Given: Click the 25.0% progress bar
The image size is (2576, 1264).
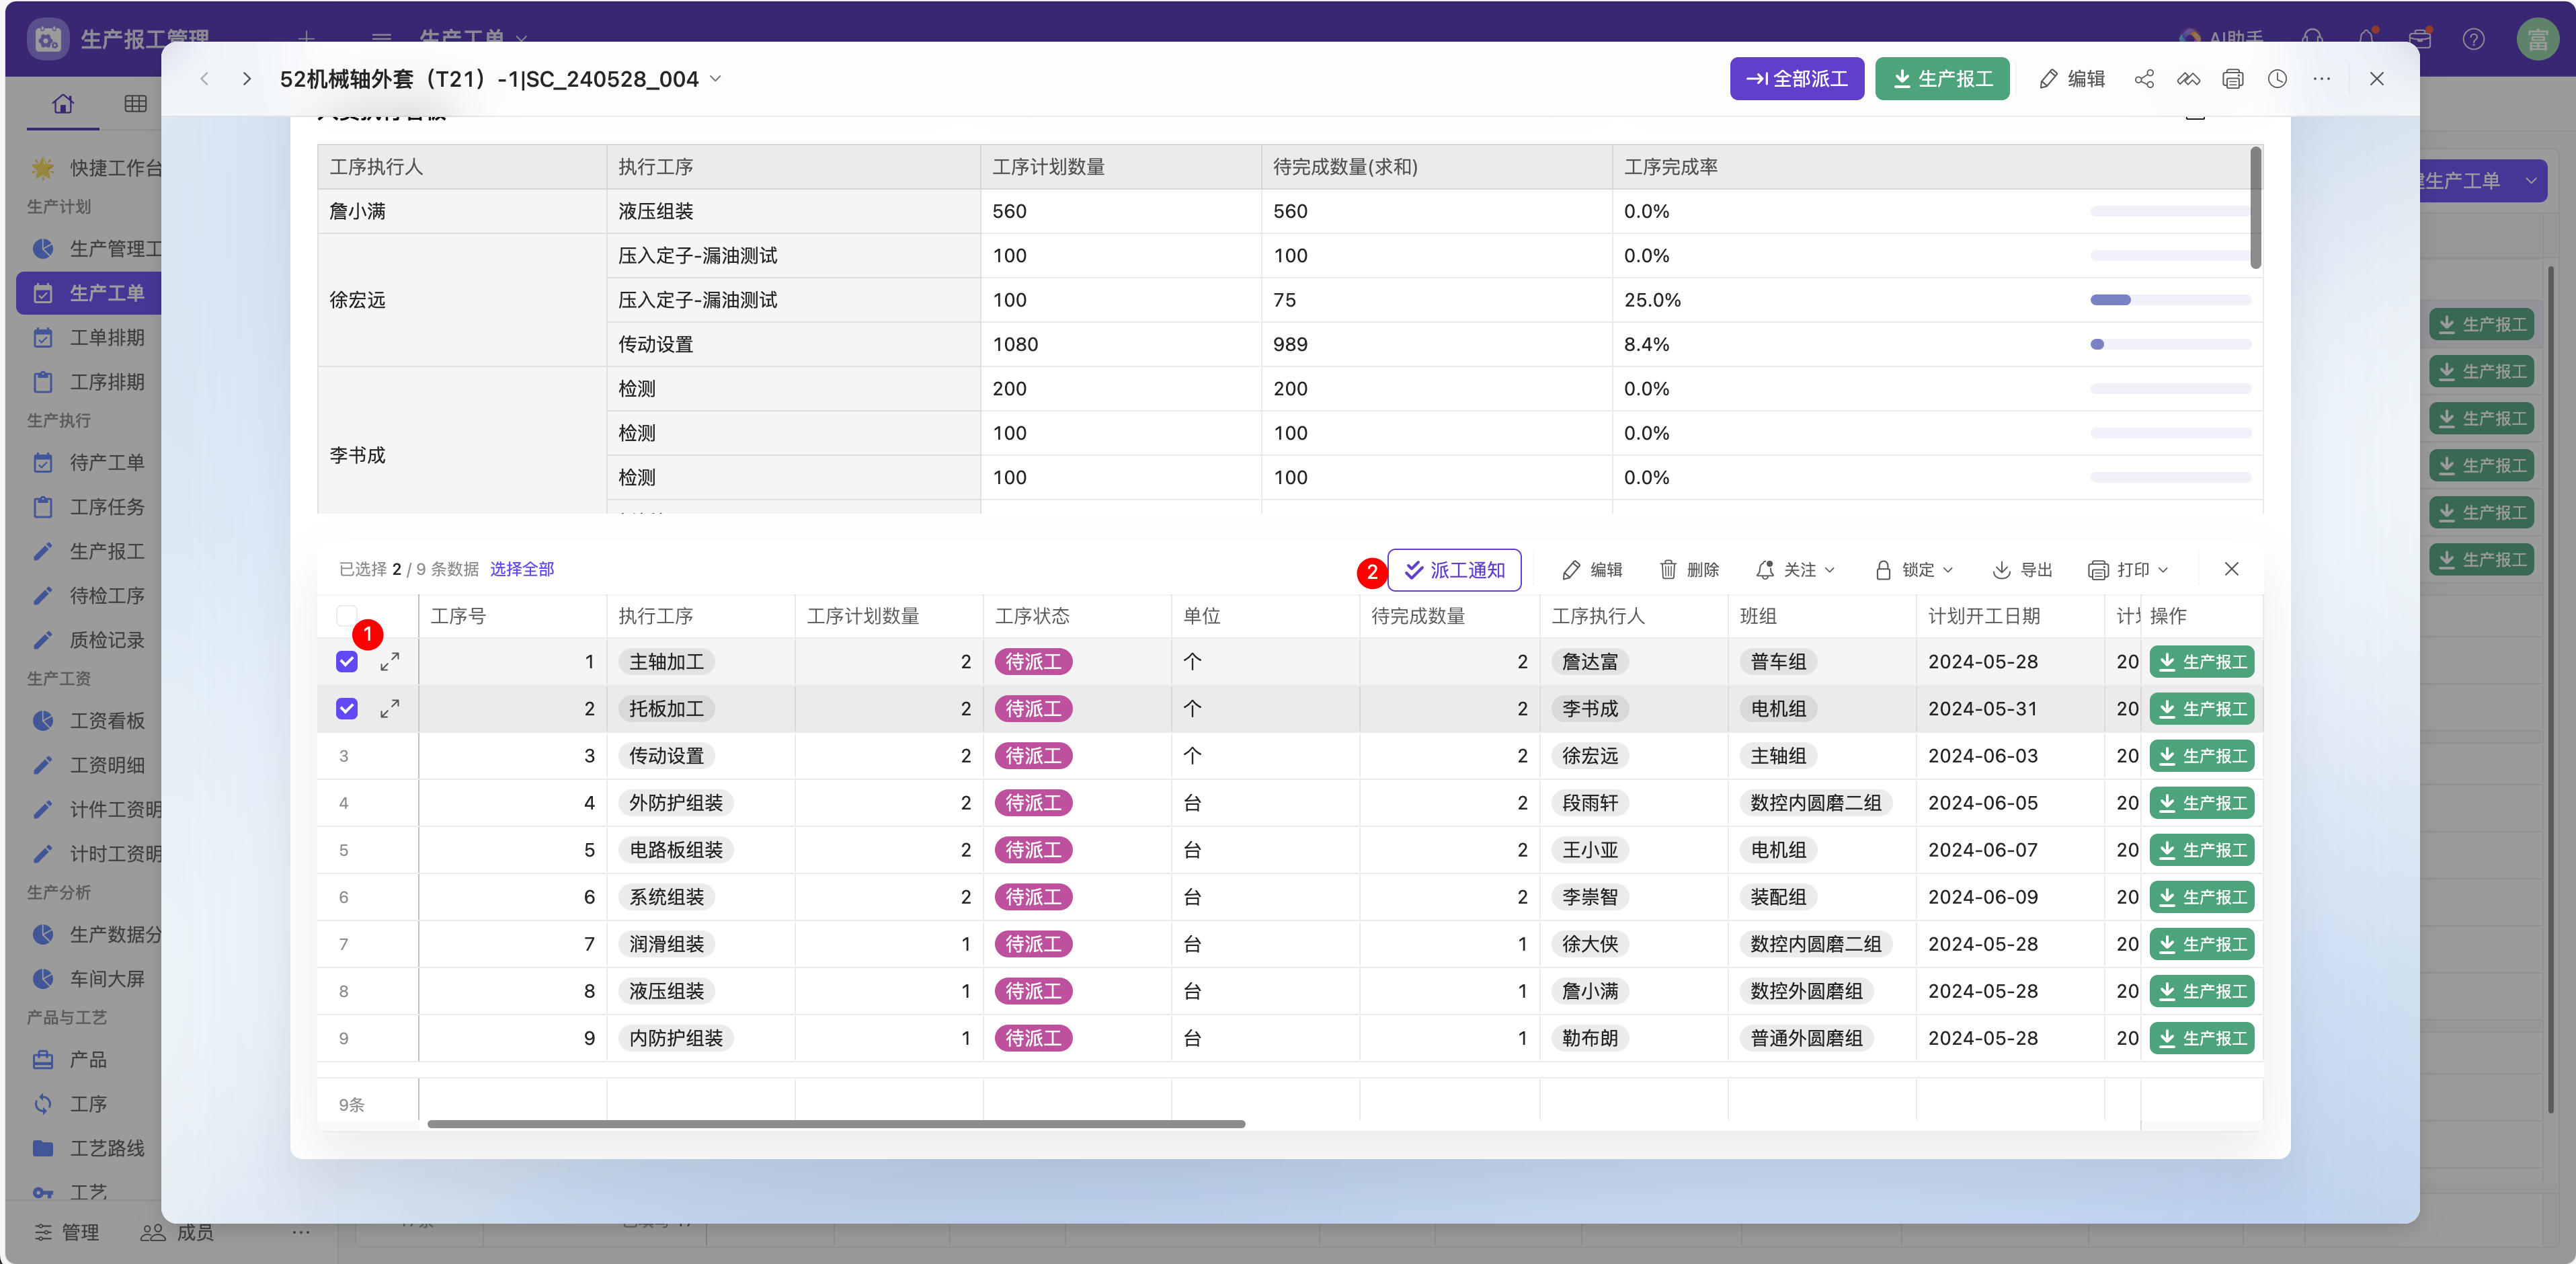Looking at the screenshot, I should click(x=2170, y=300).
